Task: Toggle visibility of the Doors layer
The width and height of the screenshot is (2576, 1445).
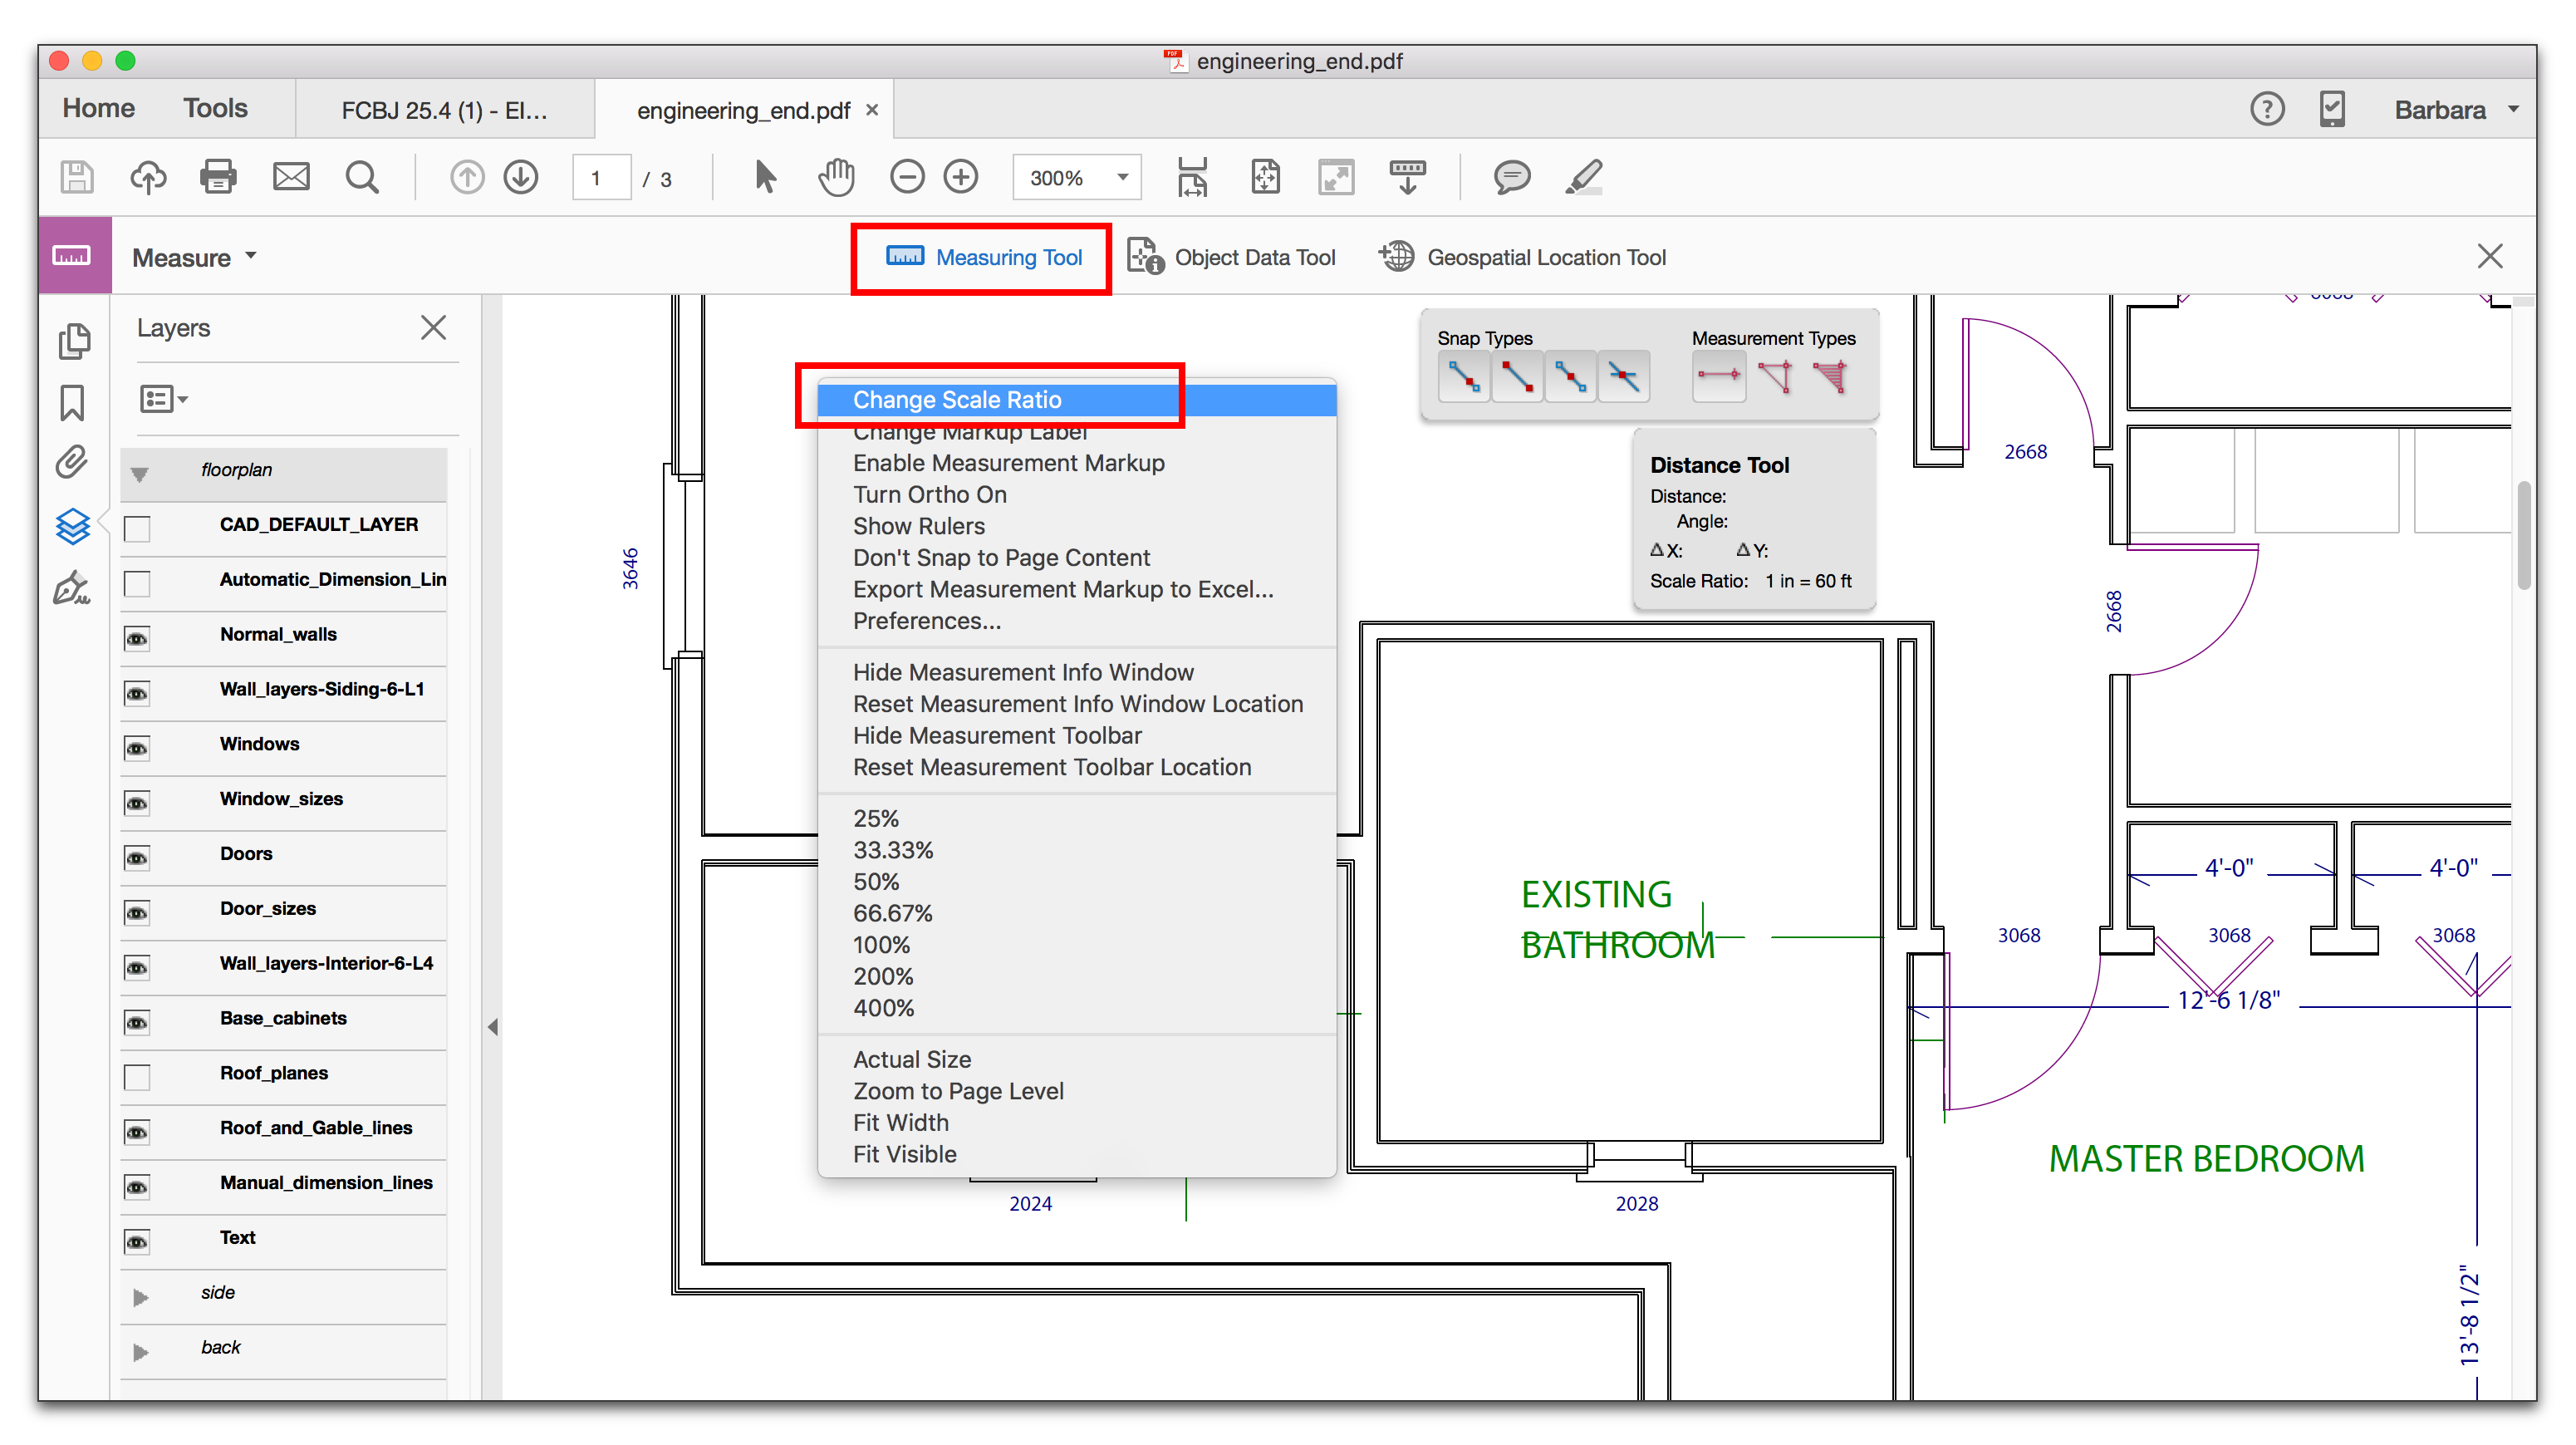Action: [137, 857]
